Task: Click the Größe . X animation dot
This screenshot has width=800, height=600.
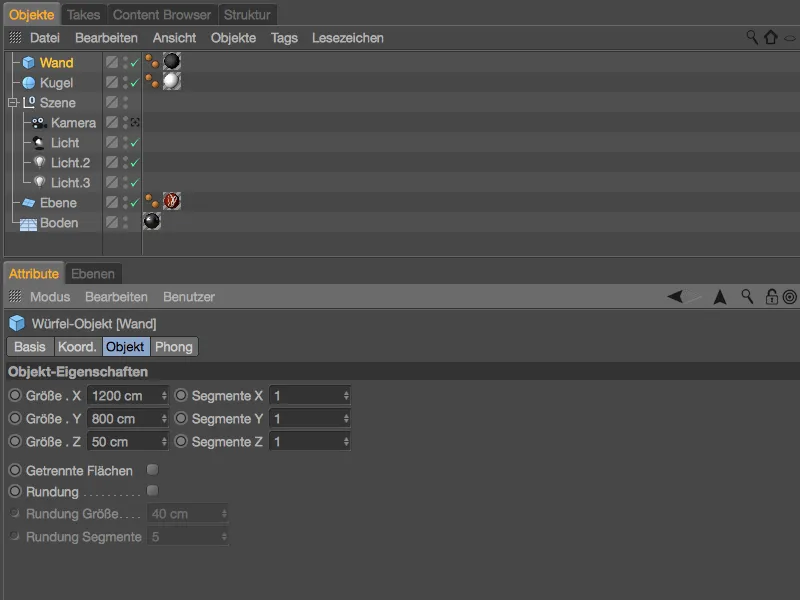Action: point(15,395)
